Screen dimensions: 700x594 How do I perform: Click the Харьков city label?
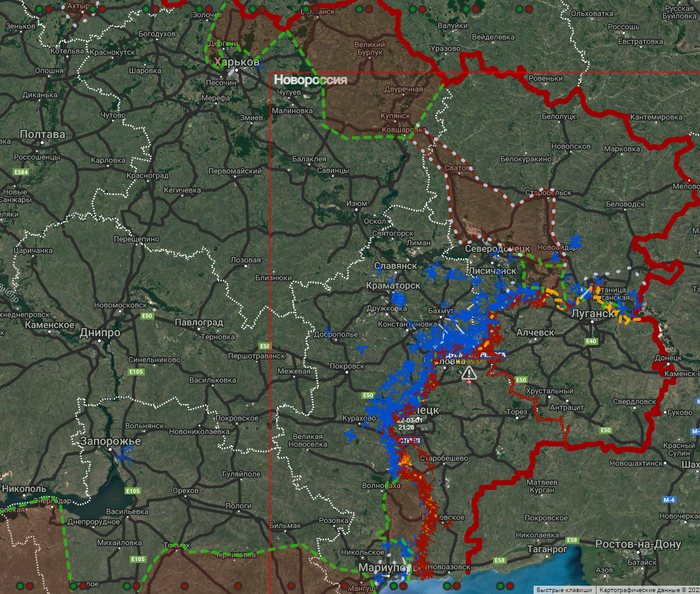(237, 62)
